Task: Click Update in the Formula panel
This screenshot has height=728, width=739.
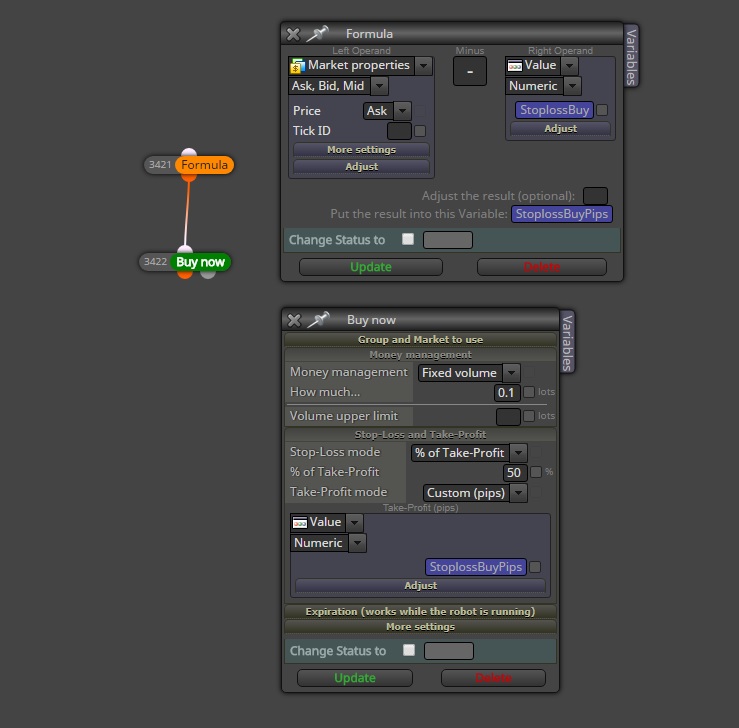Action: 371,267
